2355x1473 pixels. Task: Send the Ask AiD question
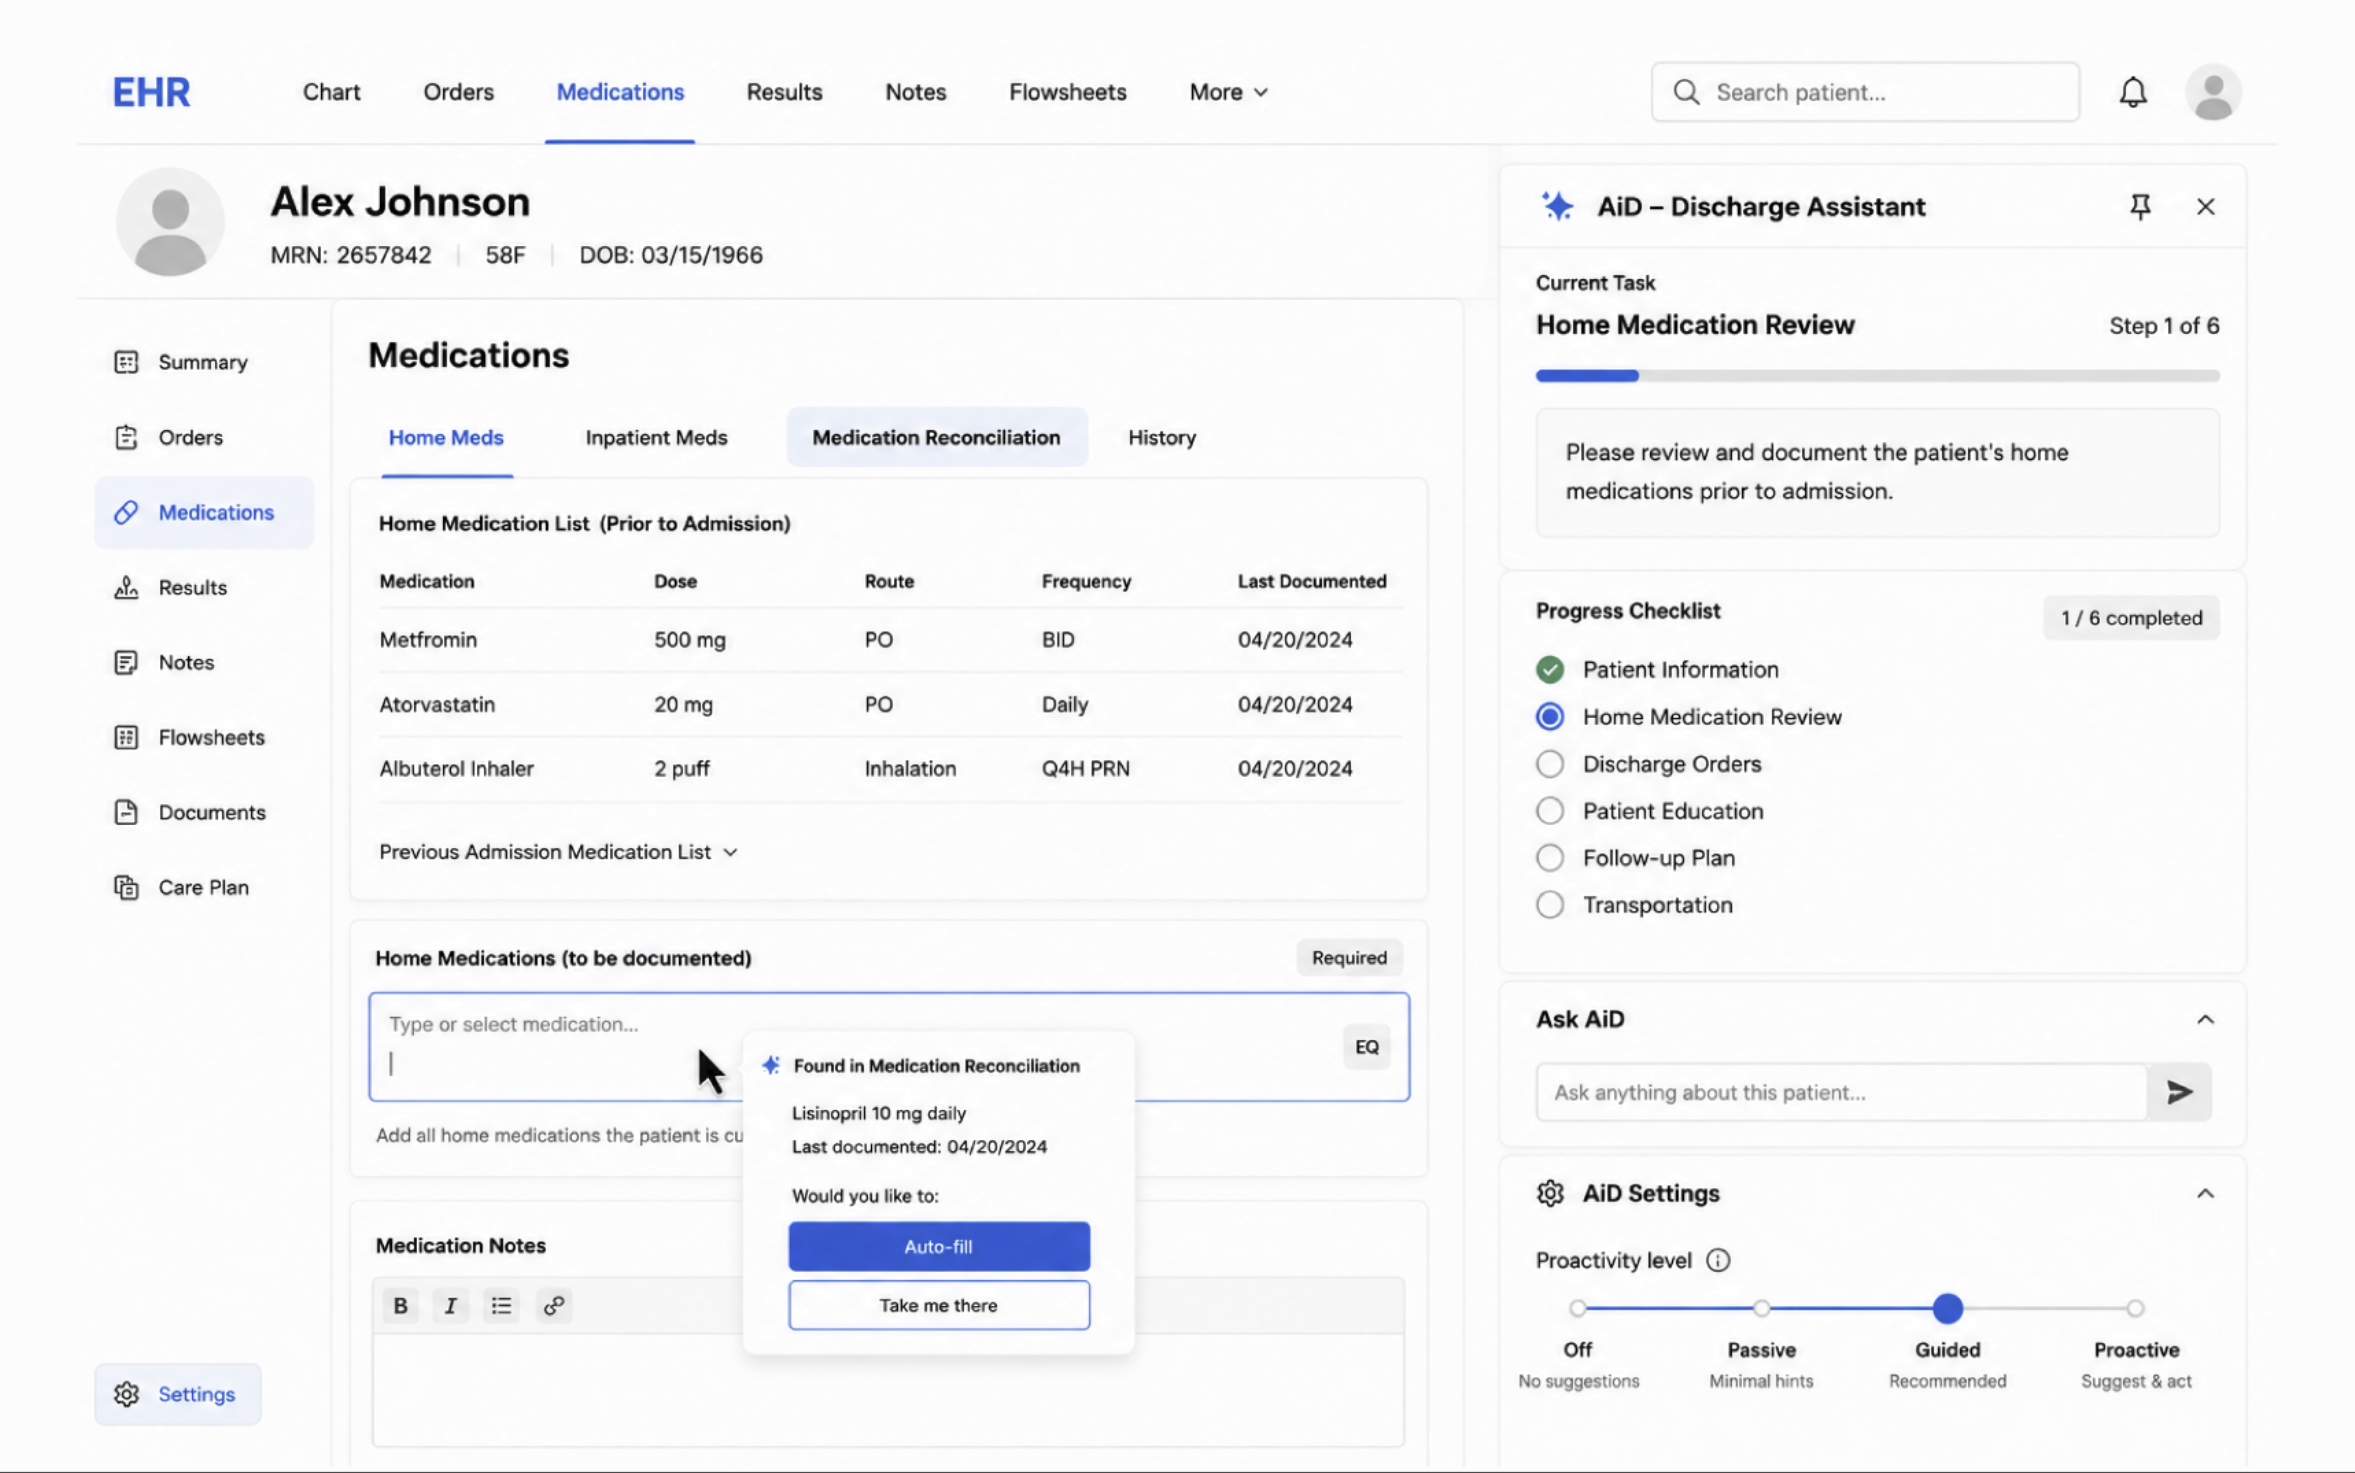point(2179,1092)
